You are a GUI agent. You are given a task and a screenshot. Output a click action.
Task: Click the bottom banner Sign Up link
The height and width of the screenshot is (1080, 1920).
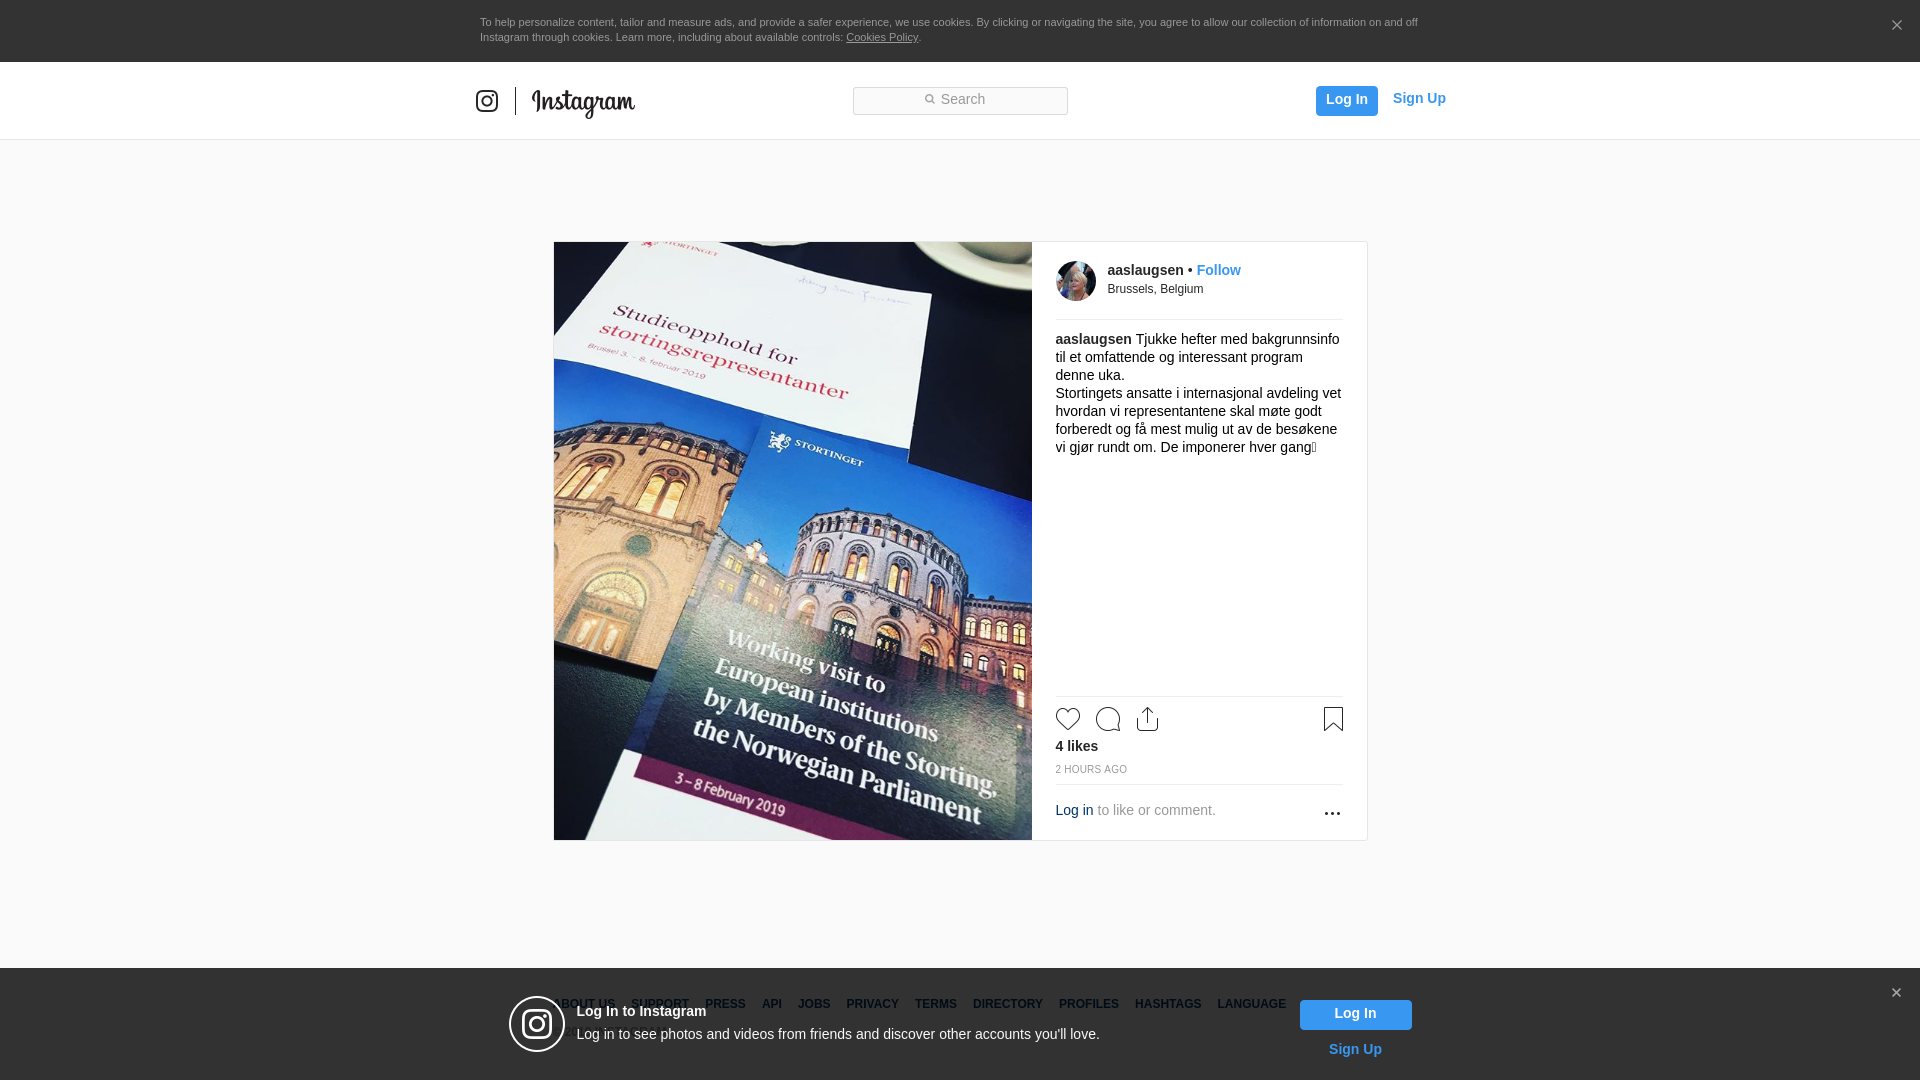click(1355, 1049)
